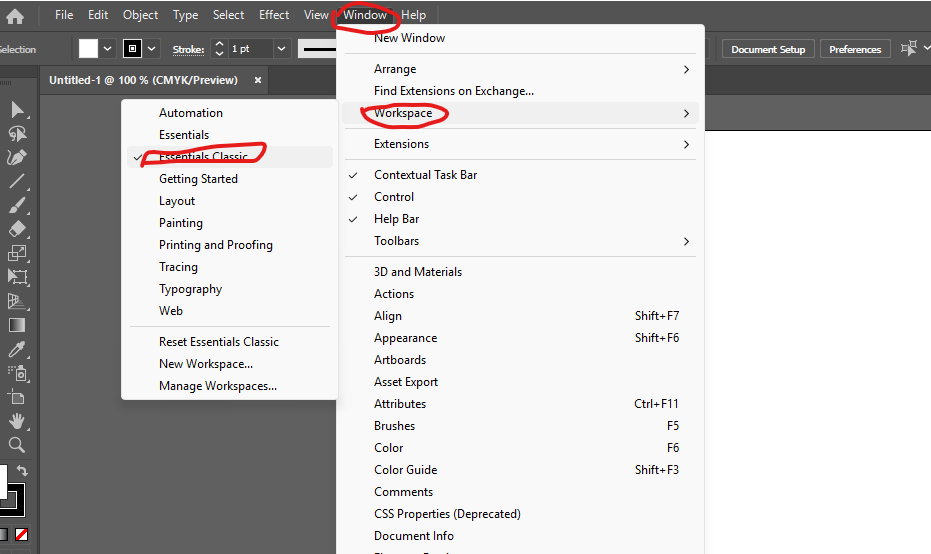Select the Hand tool
Image resolution: width=931 pixels, height=554 pixels.
click(17, 421)
